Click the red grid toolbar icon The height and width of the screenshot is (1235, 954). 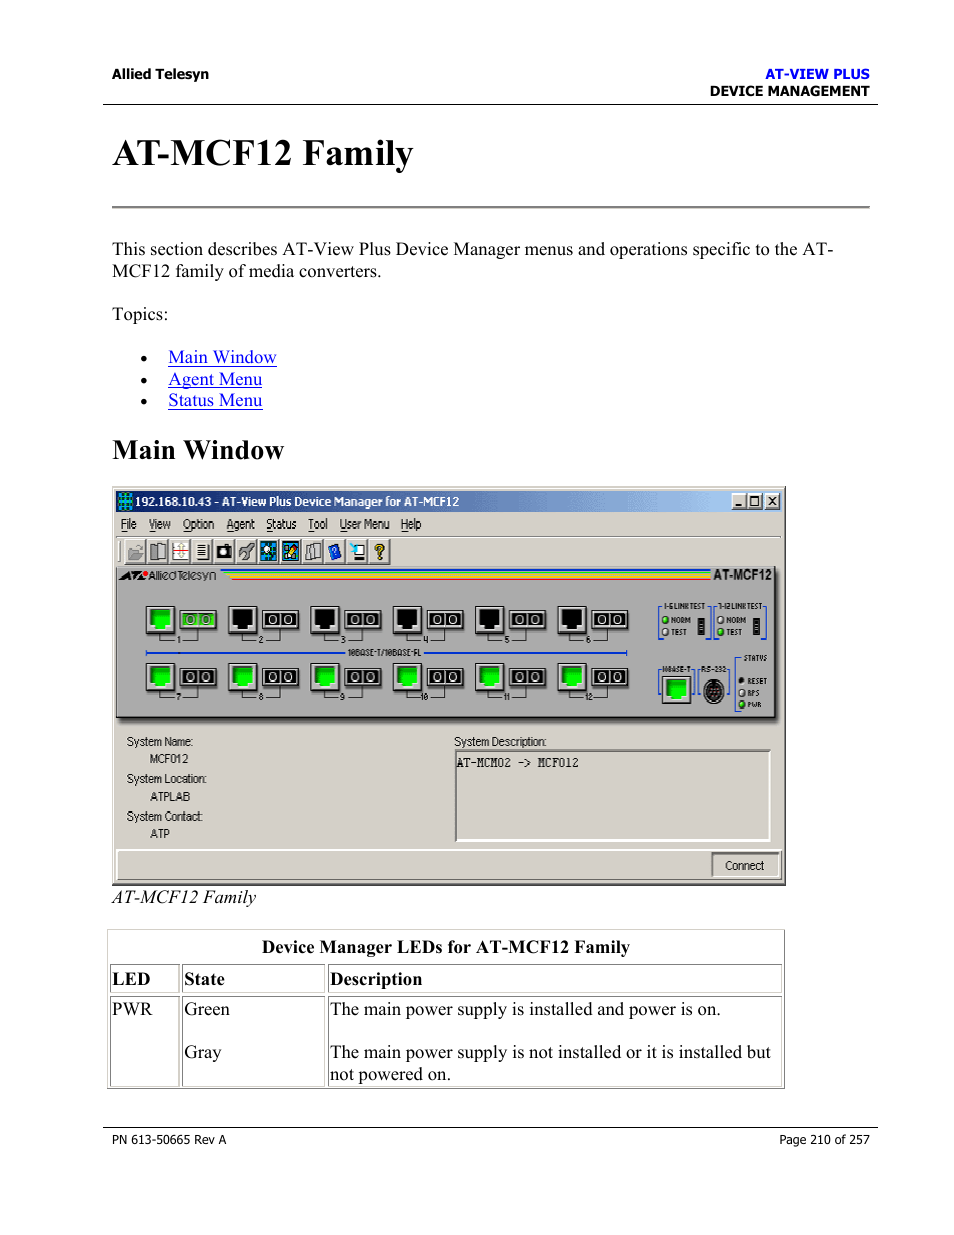tap(180, 551)
